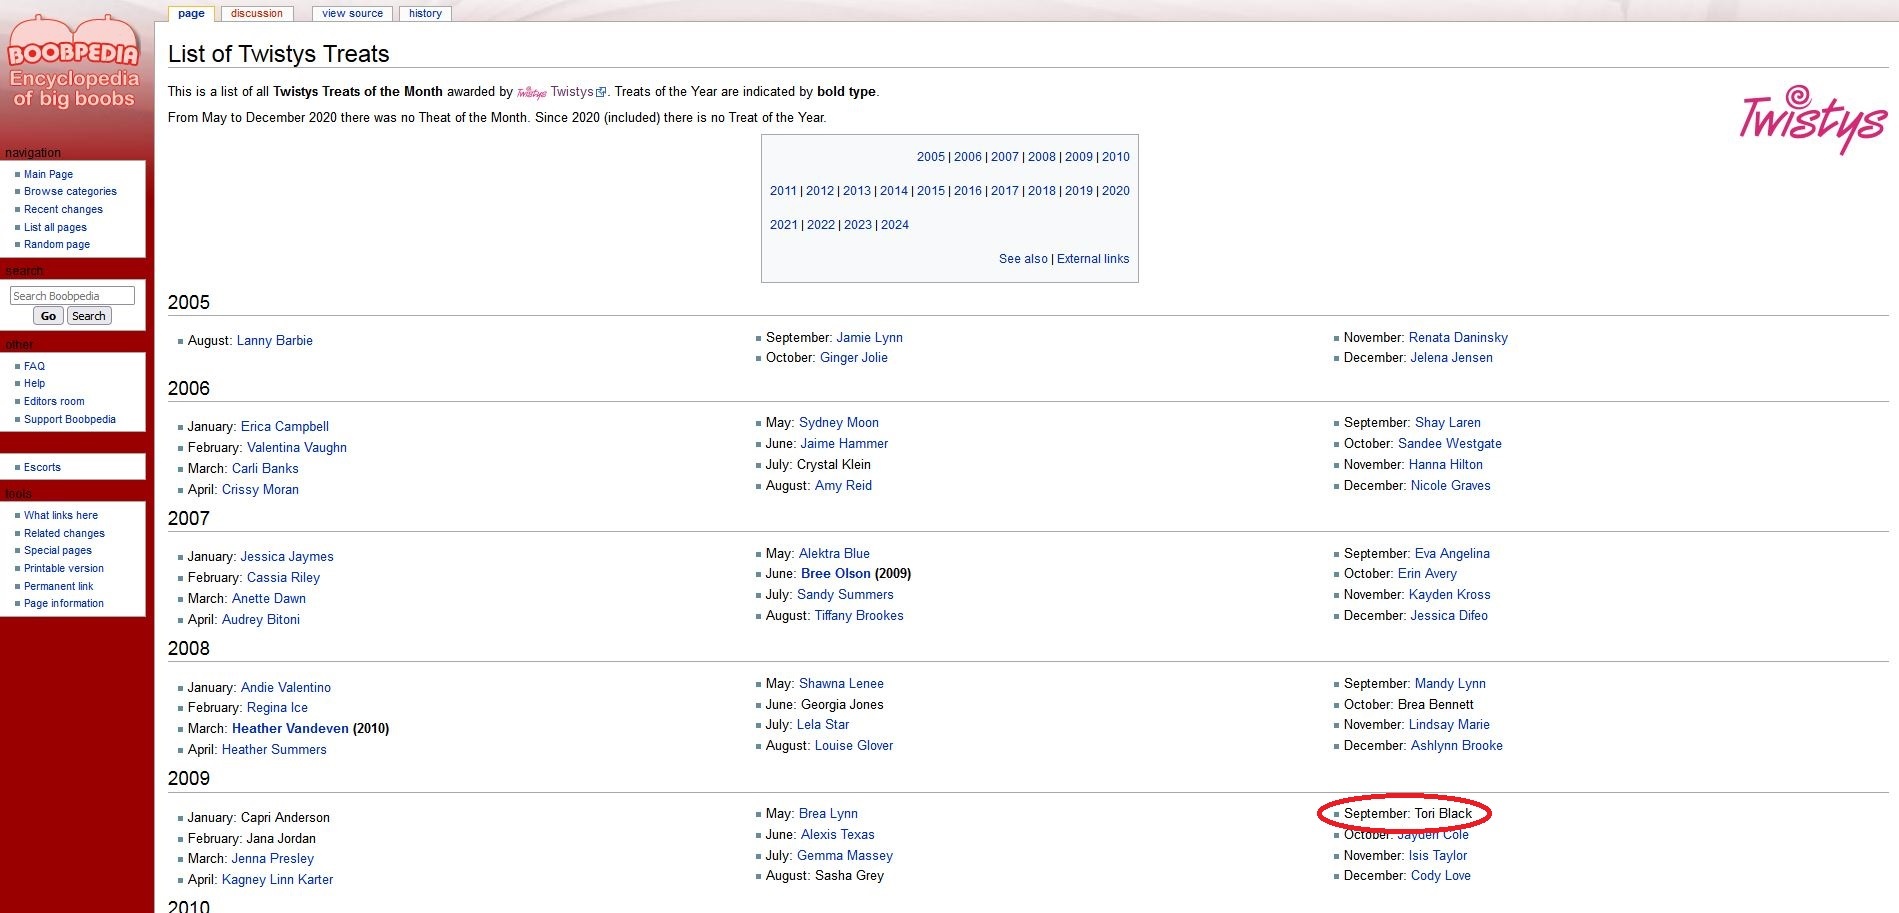Open Printable version link
Viewport: 1899px width, 913px height.
64,568
